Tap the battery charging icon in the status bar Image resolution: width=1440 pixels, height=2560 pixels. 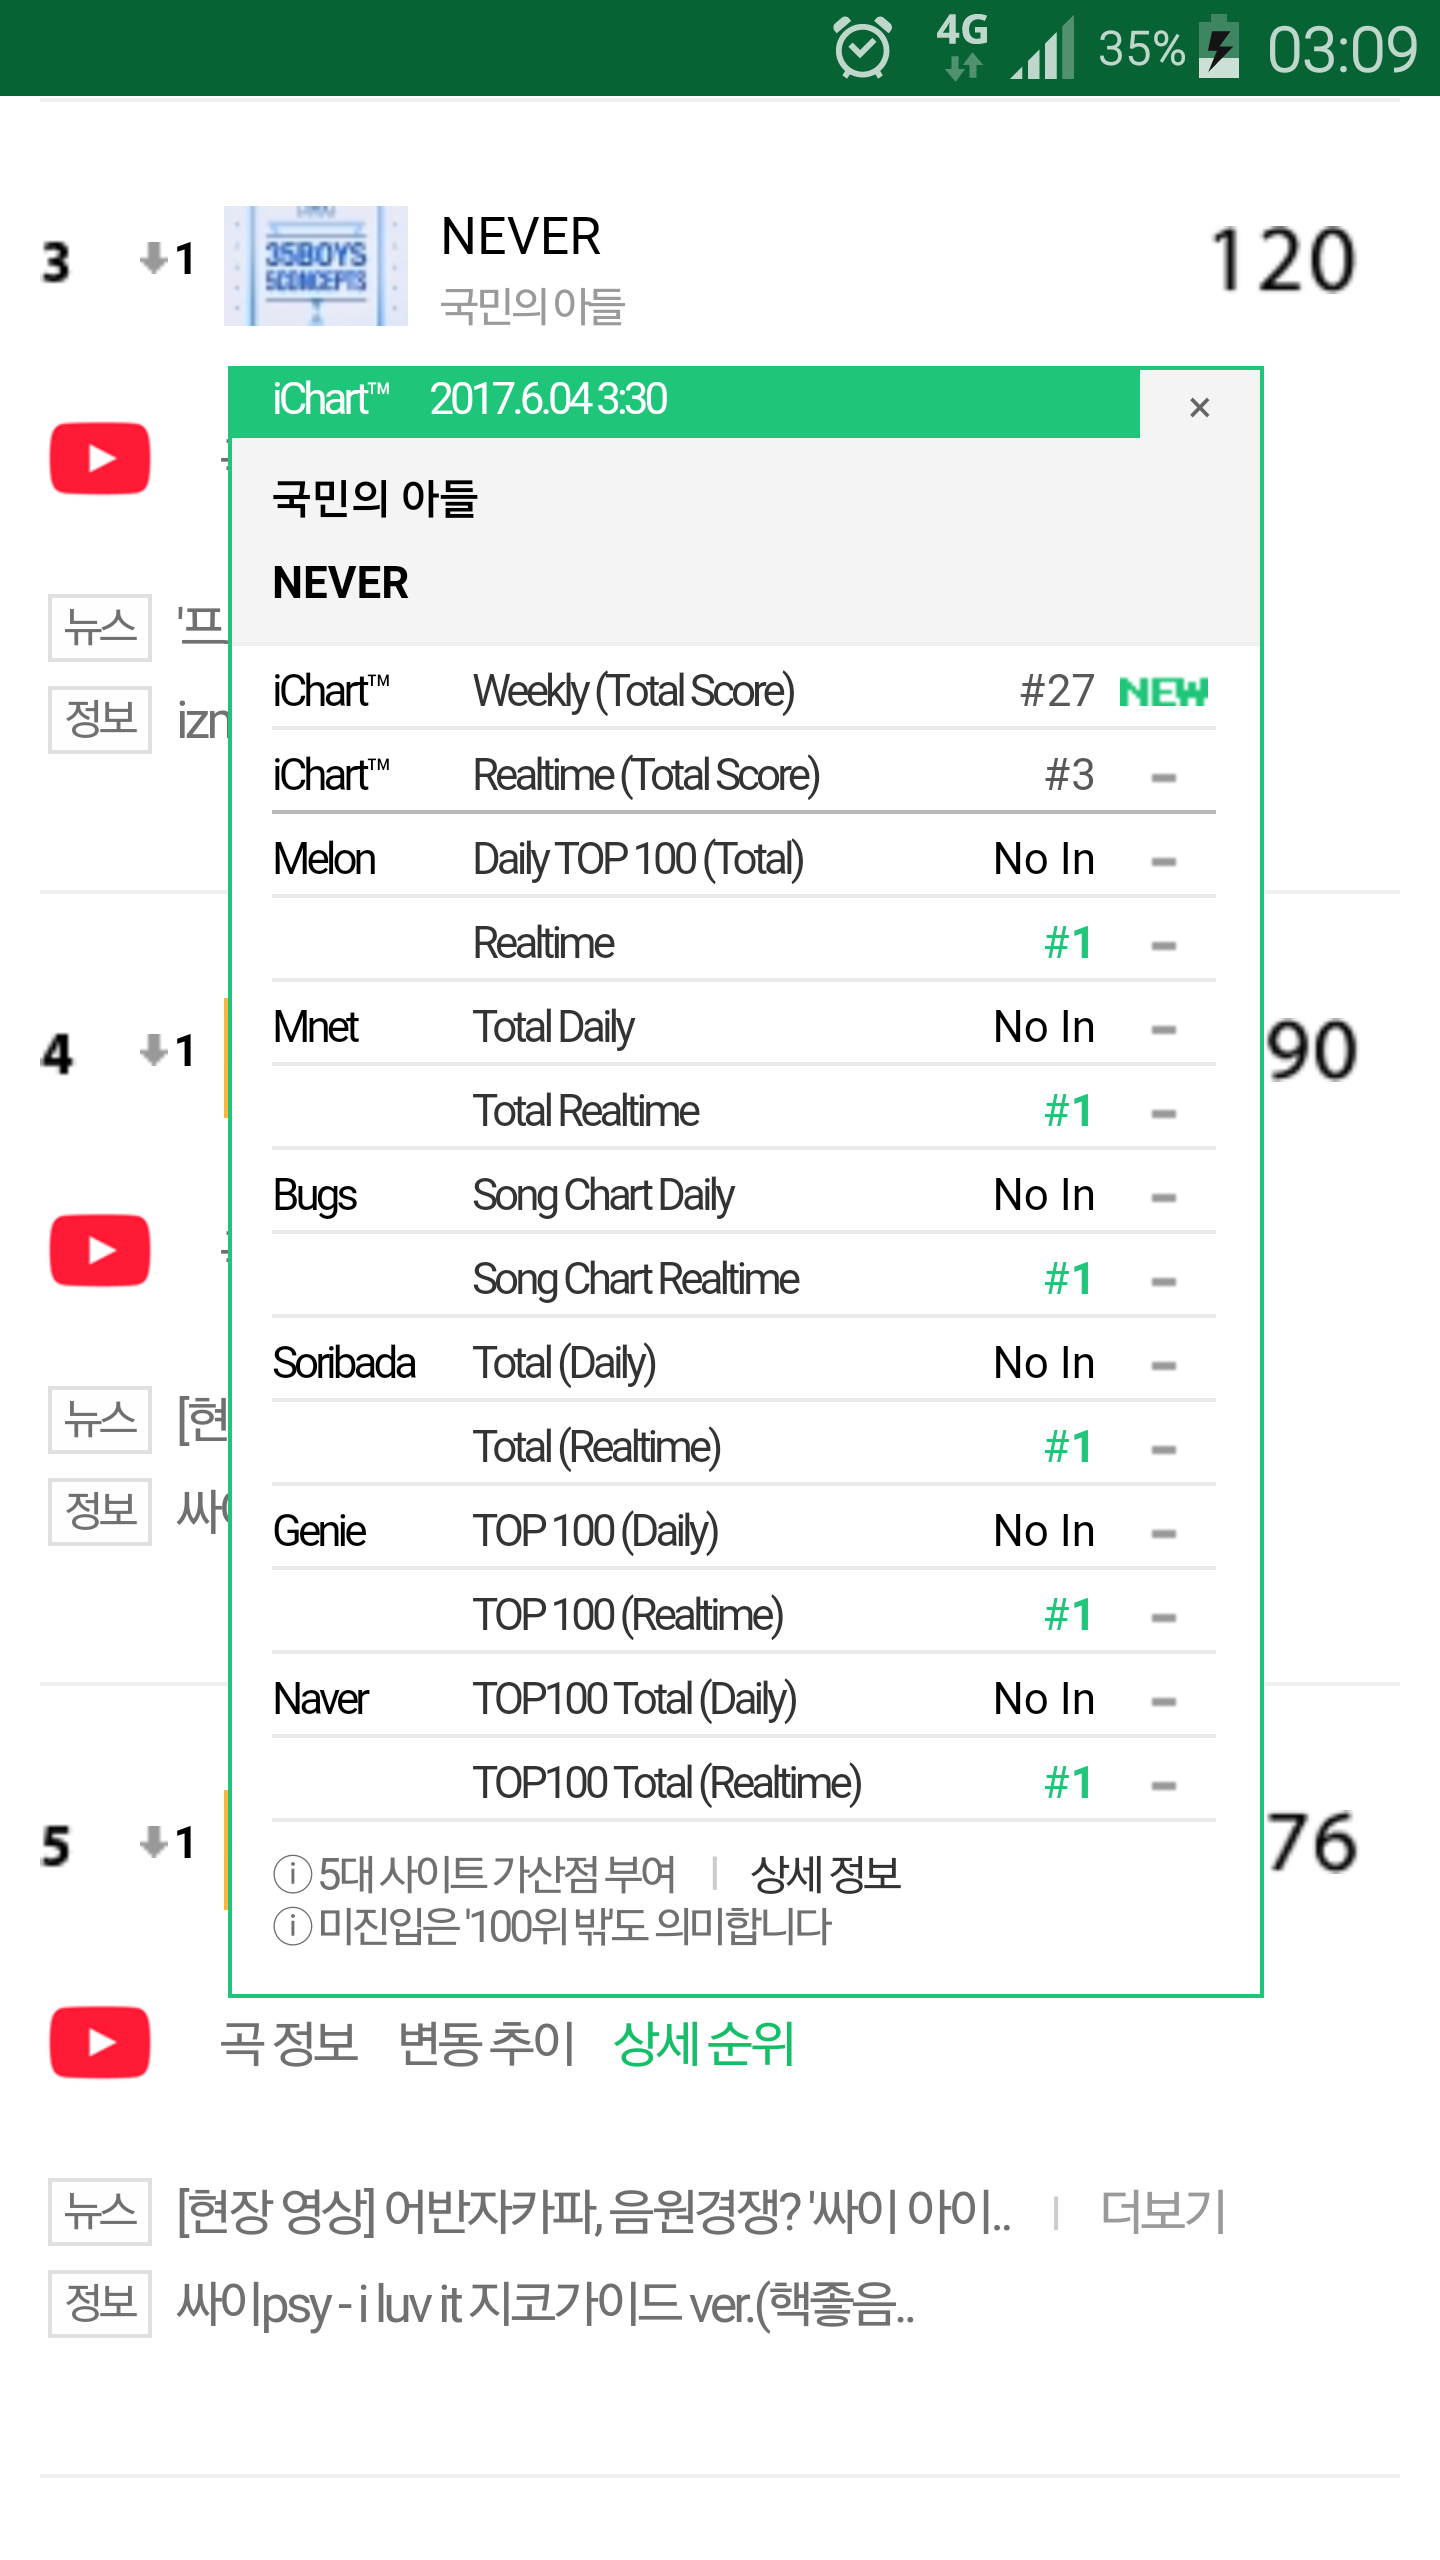click(1219, 48)
